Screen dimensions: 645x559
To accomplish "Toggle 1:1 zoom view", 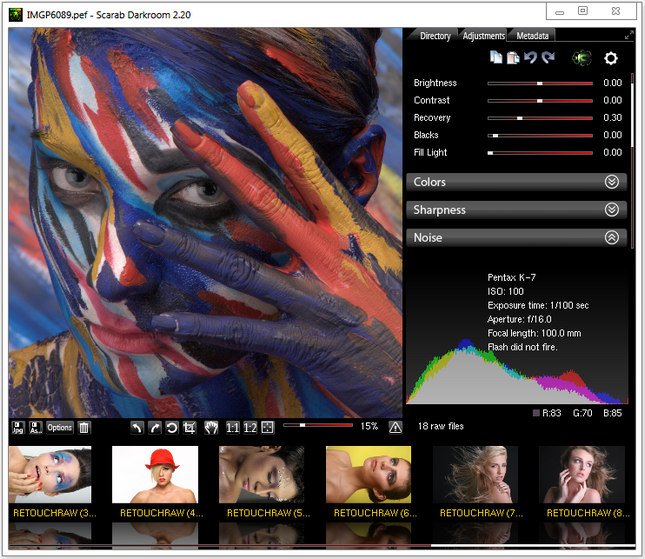I will click(x=232, y=427).
